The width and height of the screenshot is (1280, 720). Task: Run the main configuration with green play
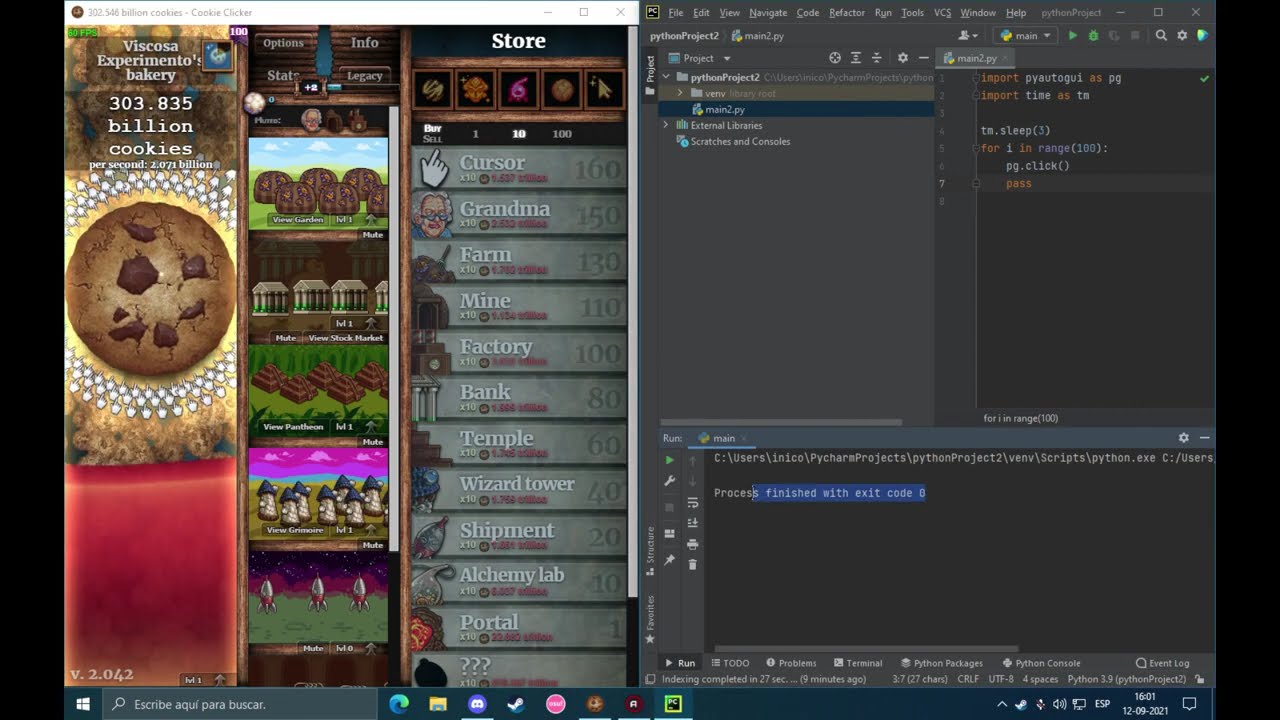pos(1073,35)
